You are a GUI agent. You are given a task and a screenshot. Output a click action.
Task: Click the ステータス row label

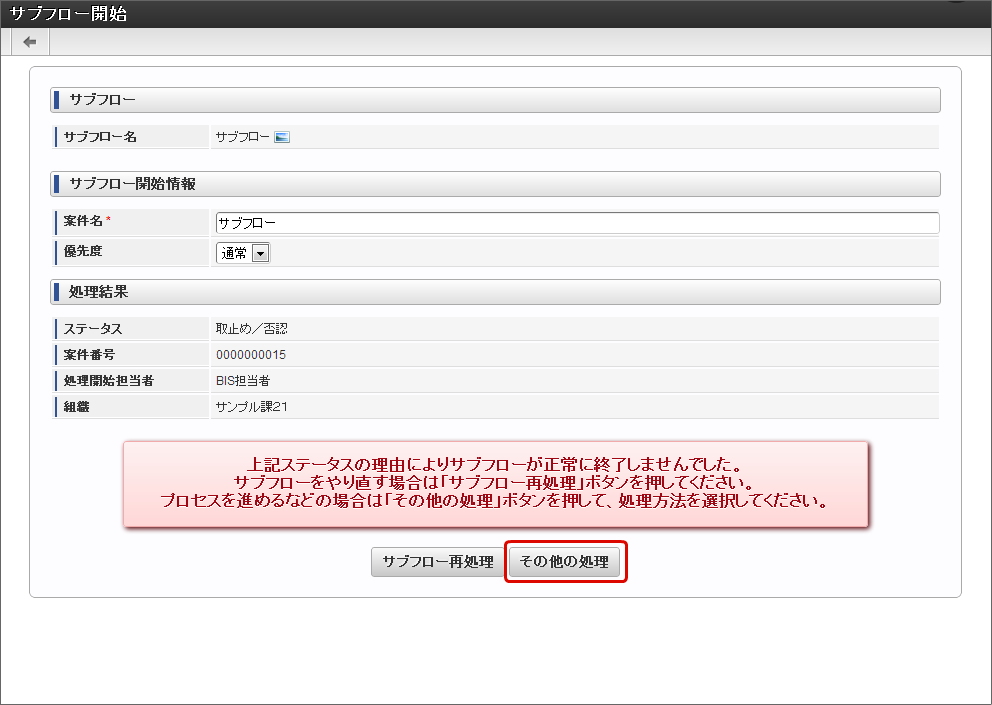tap(92, 328)
